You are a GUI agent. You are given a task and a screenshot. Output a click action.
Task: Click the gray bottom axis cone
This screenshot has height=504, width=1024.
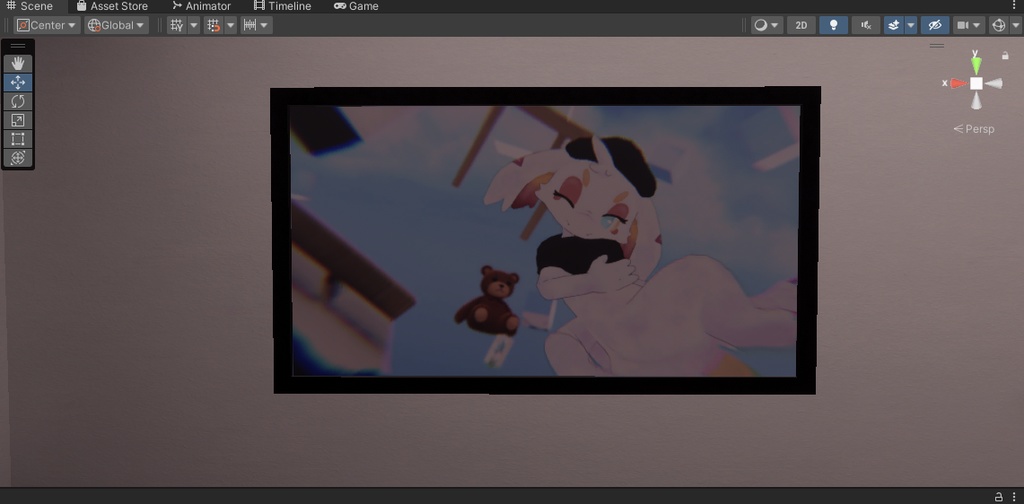976,101
